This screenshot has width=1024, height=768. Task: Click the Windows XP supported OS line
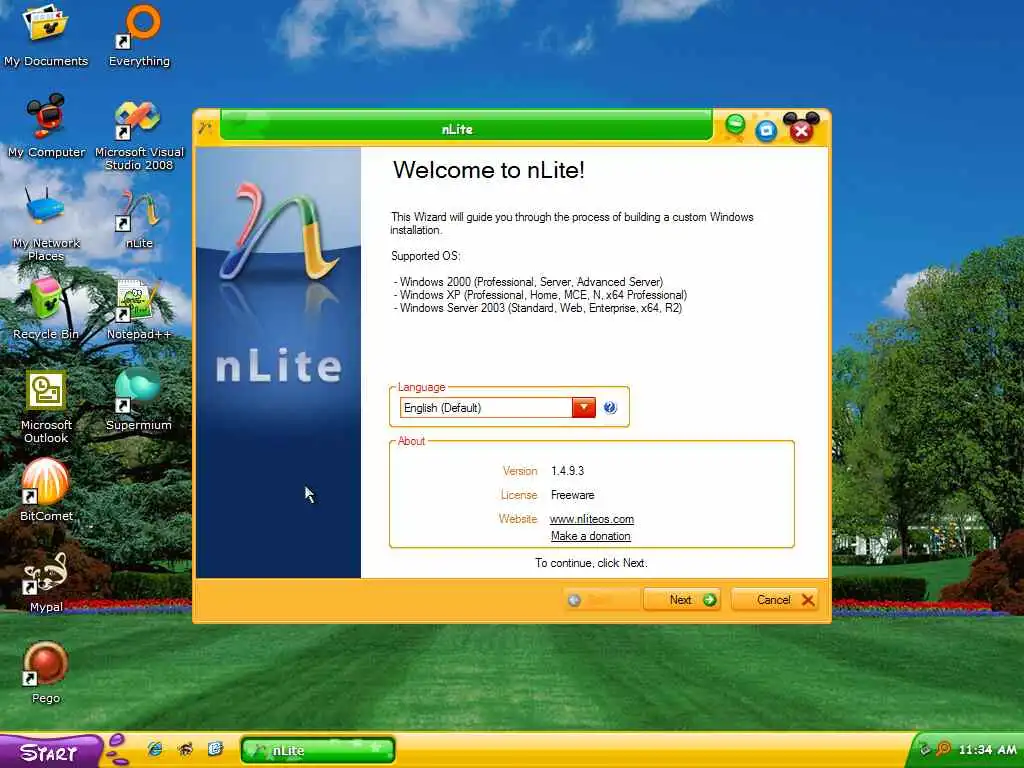pyautogui.click(x=540, y=295)
